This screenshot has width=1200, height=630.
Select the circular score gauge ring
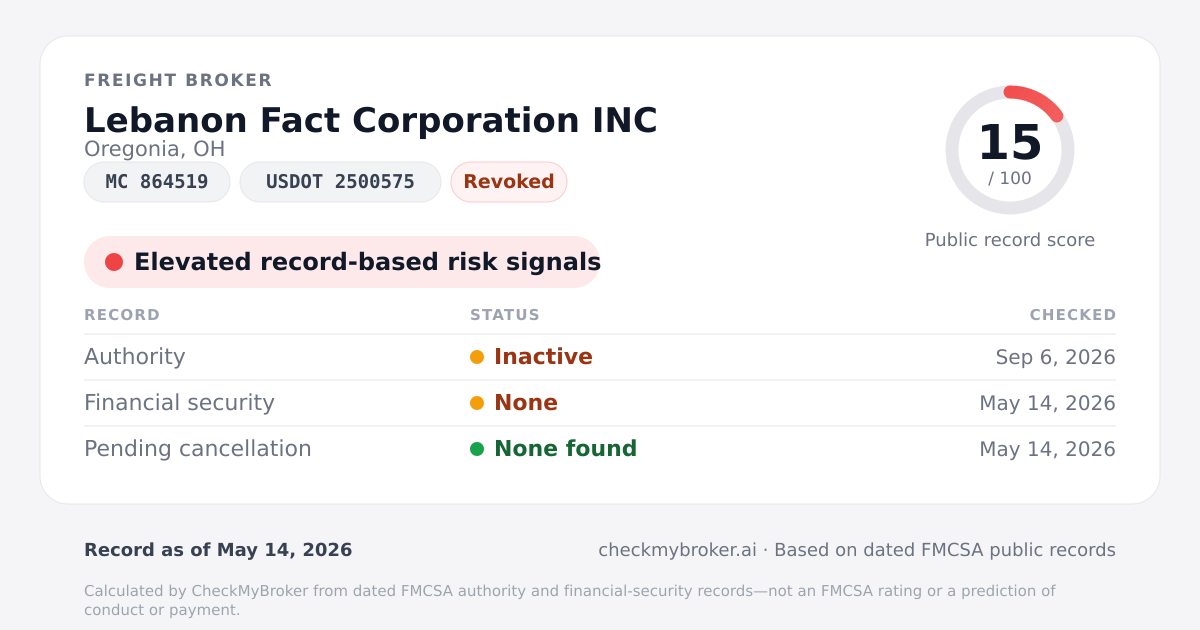click(x=1010, y=150)
